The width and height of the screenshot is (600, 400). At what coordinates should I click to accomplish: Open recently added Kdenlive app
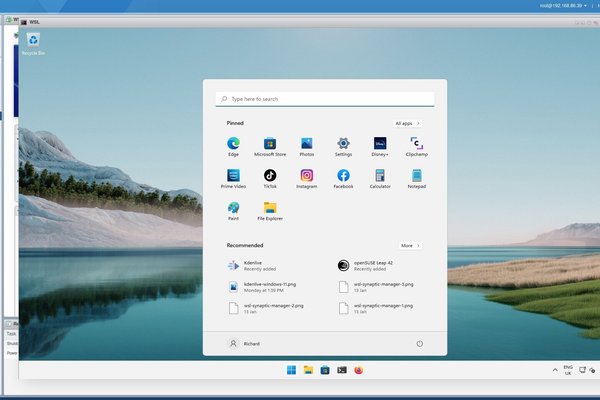tap(253, 266)
